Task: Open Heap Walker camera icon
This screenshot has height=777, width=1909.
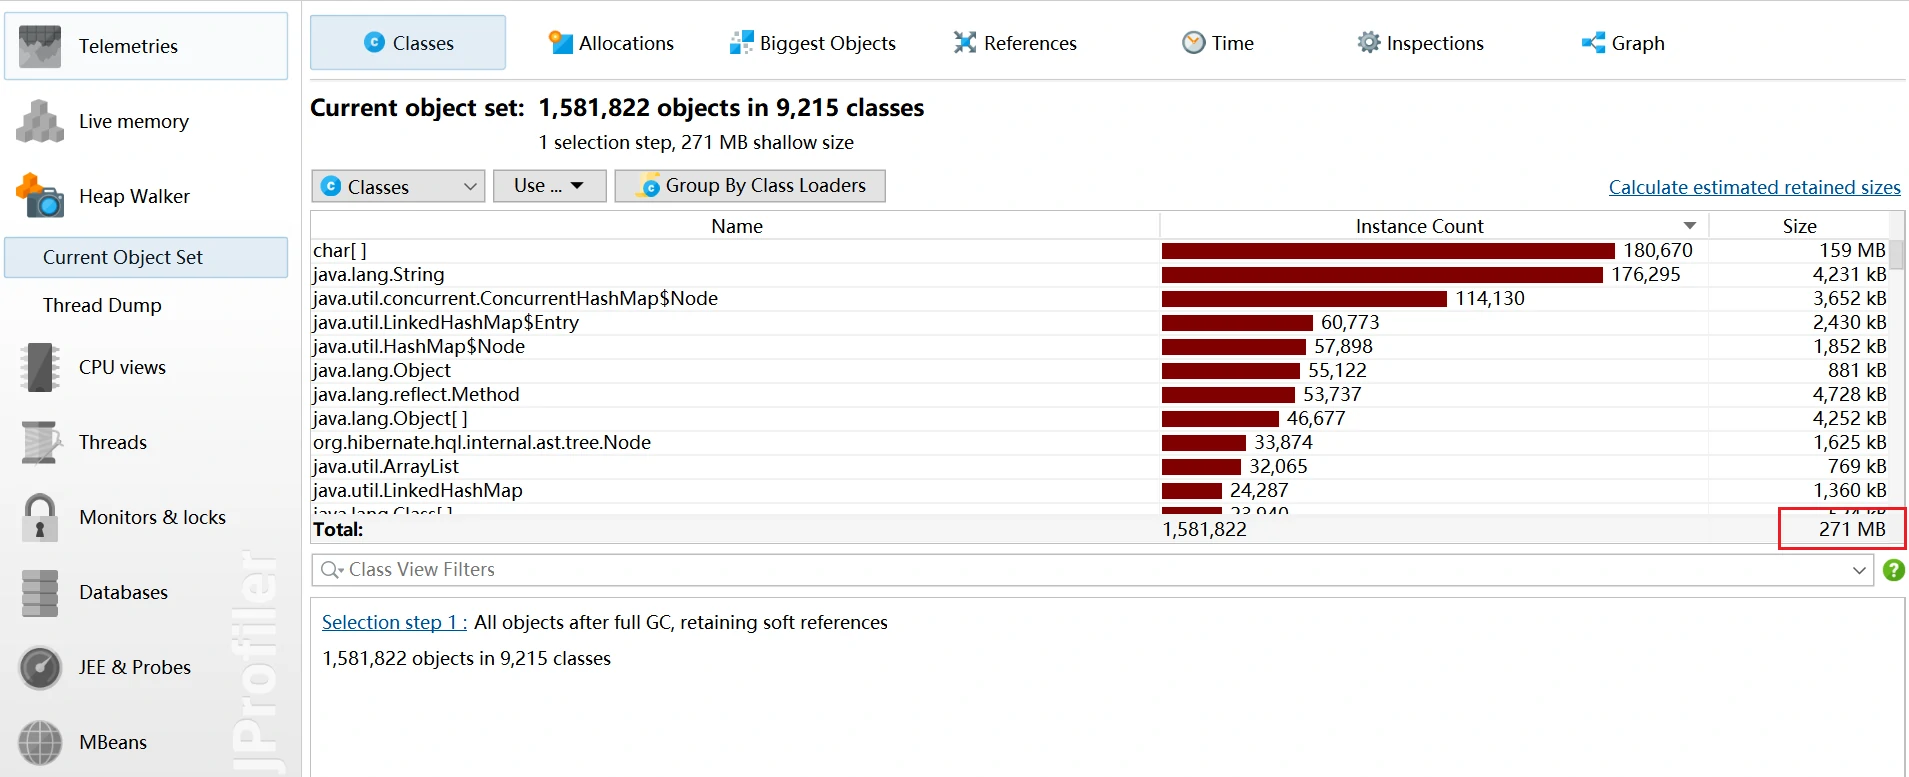Action: point(40,196)
